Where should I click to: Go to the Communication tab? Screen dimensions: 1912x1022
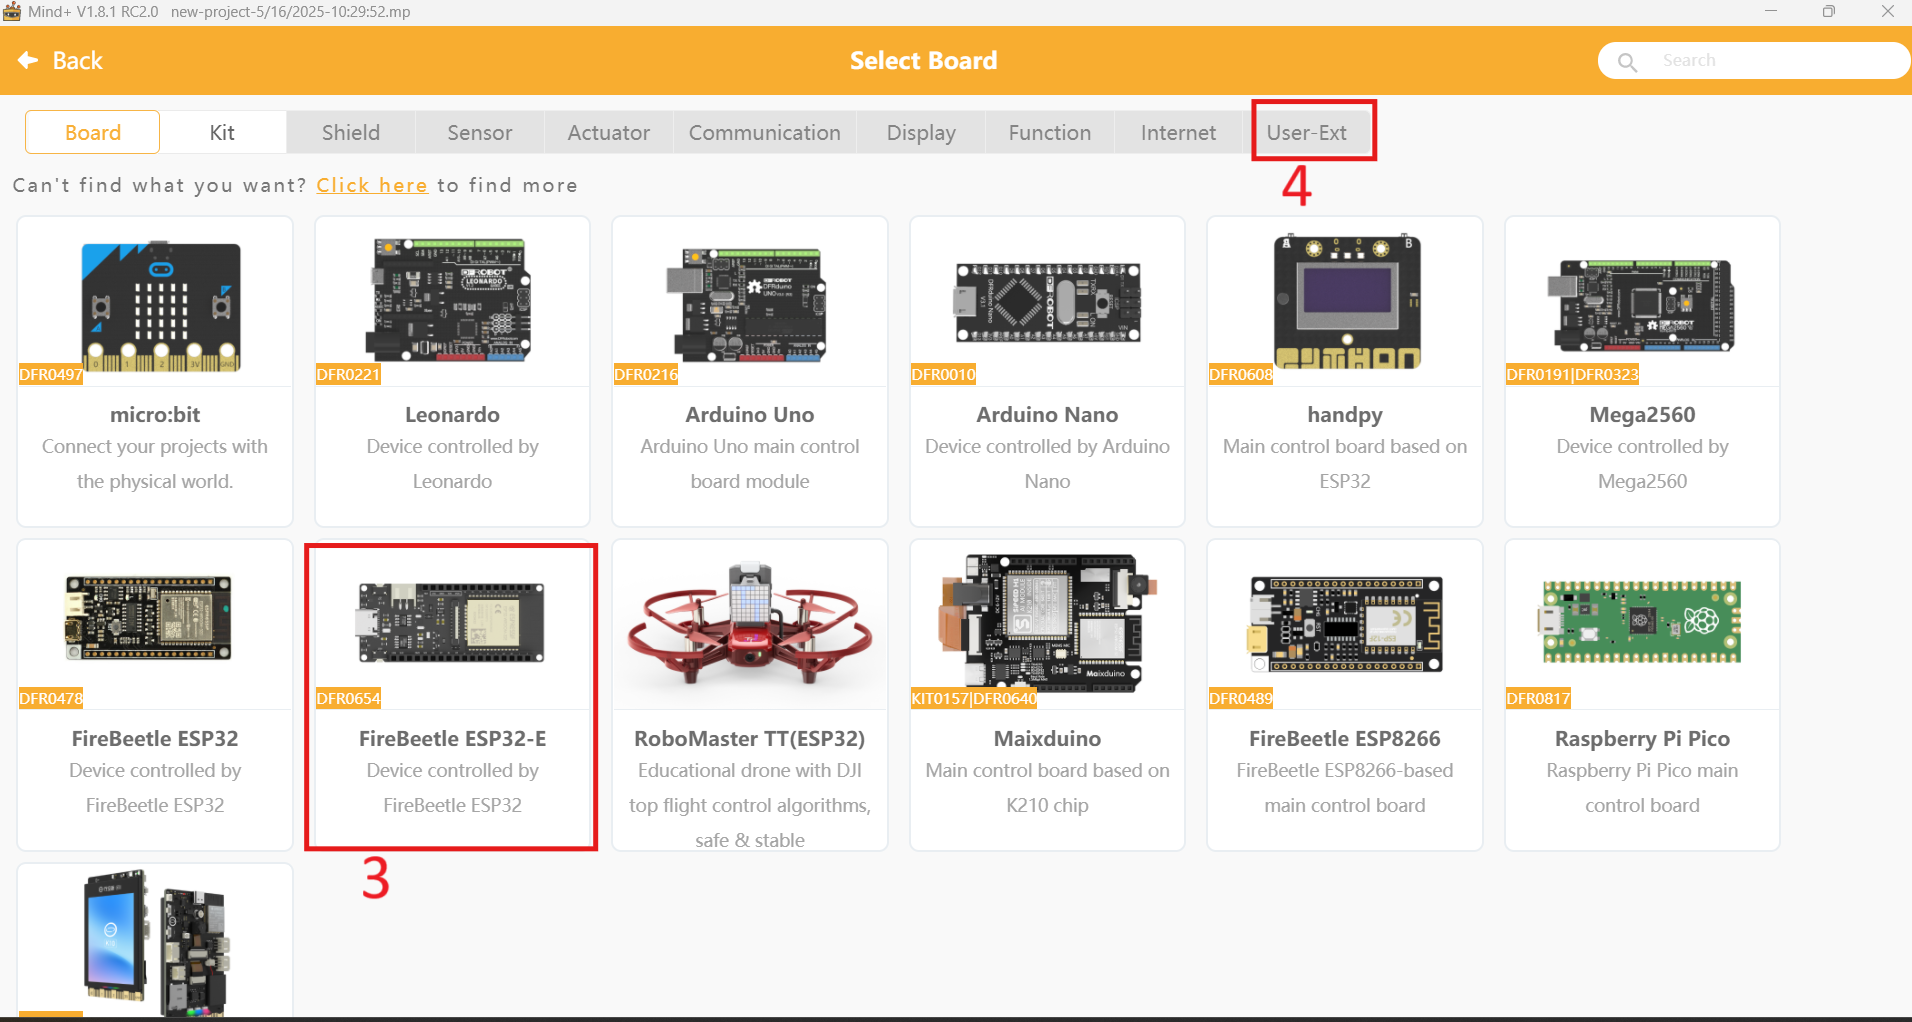765,132
